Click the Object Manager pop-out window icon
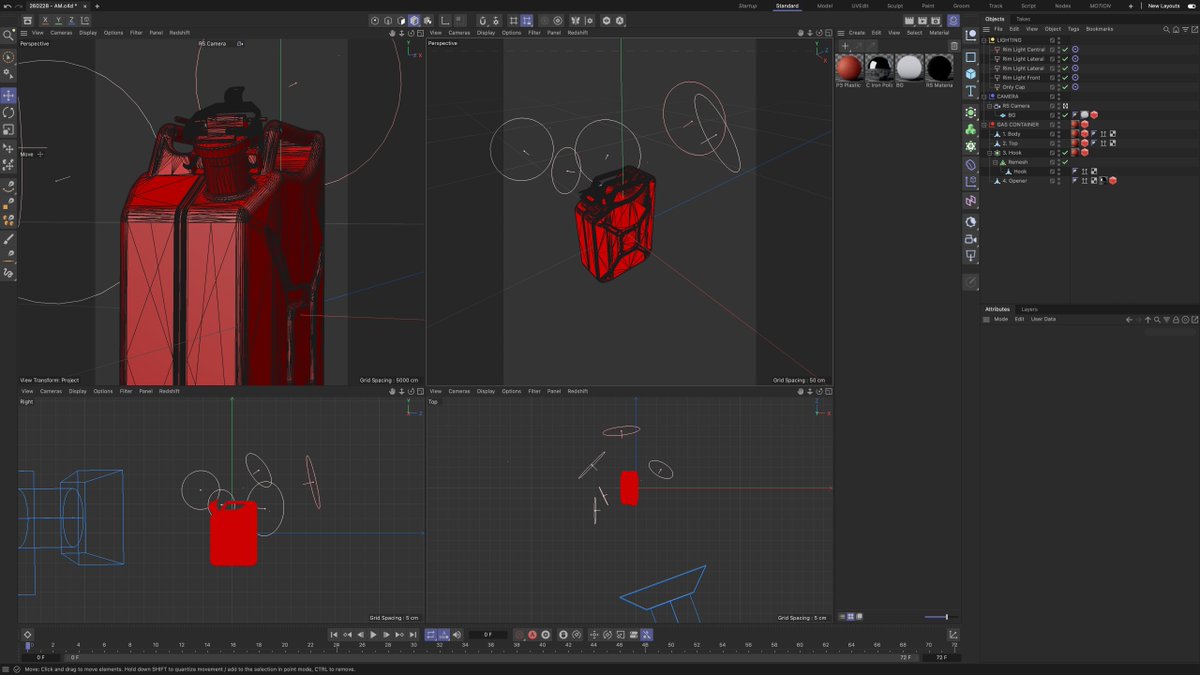Screen dimensions: 1200x675 [x=1195, y=29]
